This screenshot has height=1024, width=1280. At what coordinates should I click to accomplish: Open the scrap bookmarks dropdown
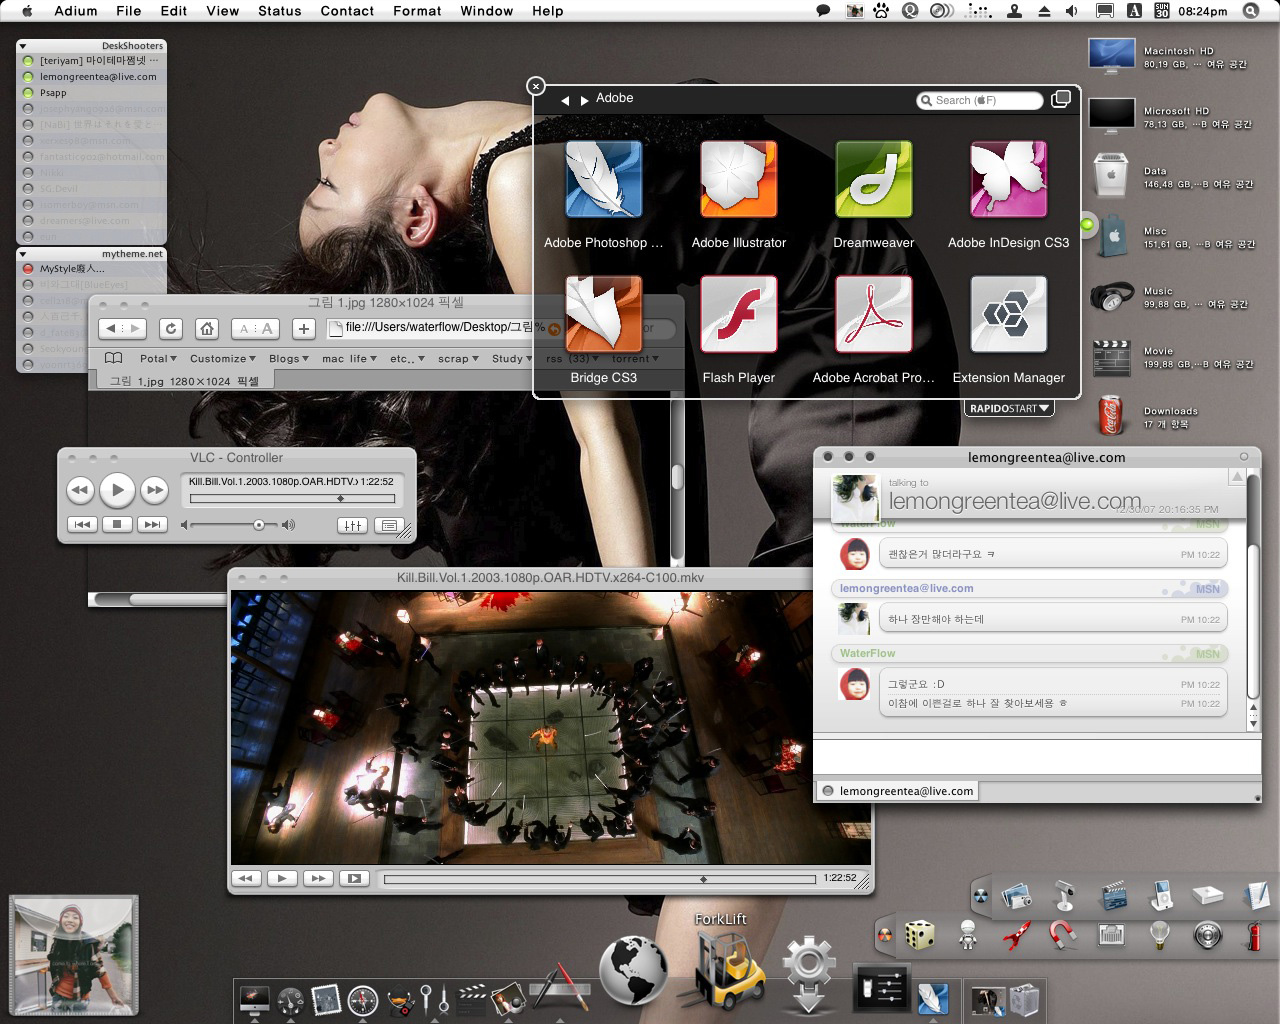[x=458, y=358]
